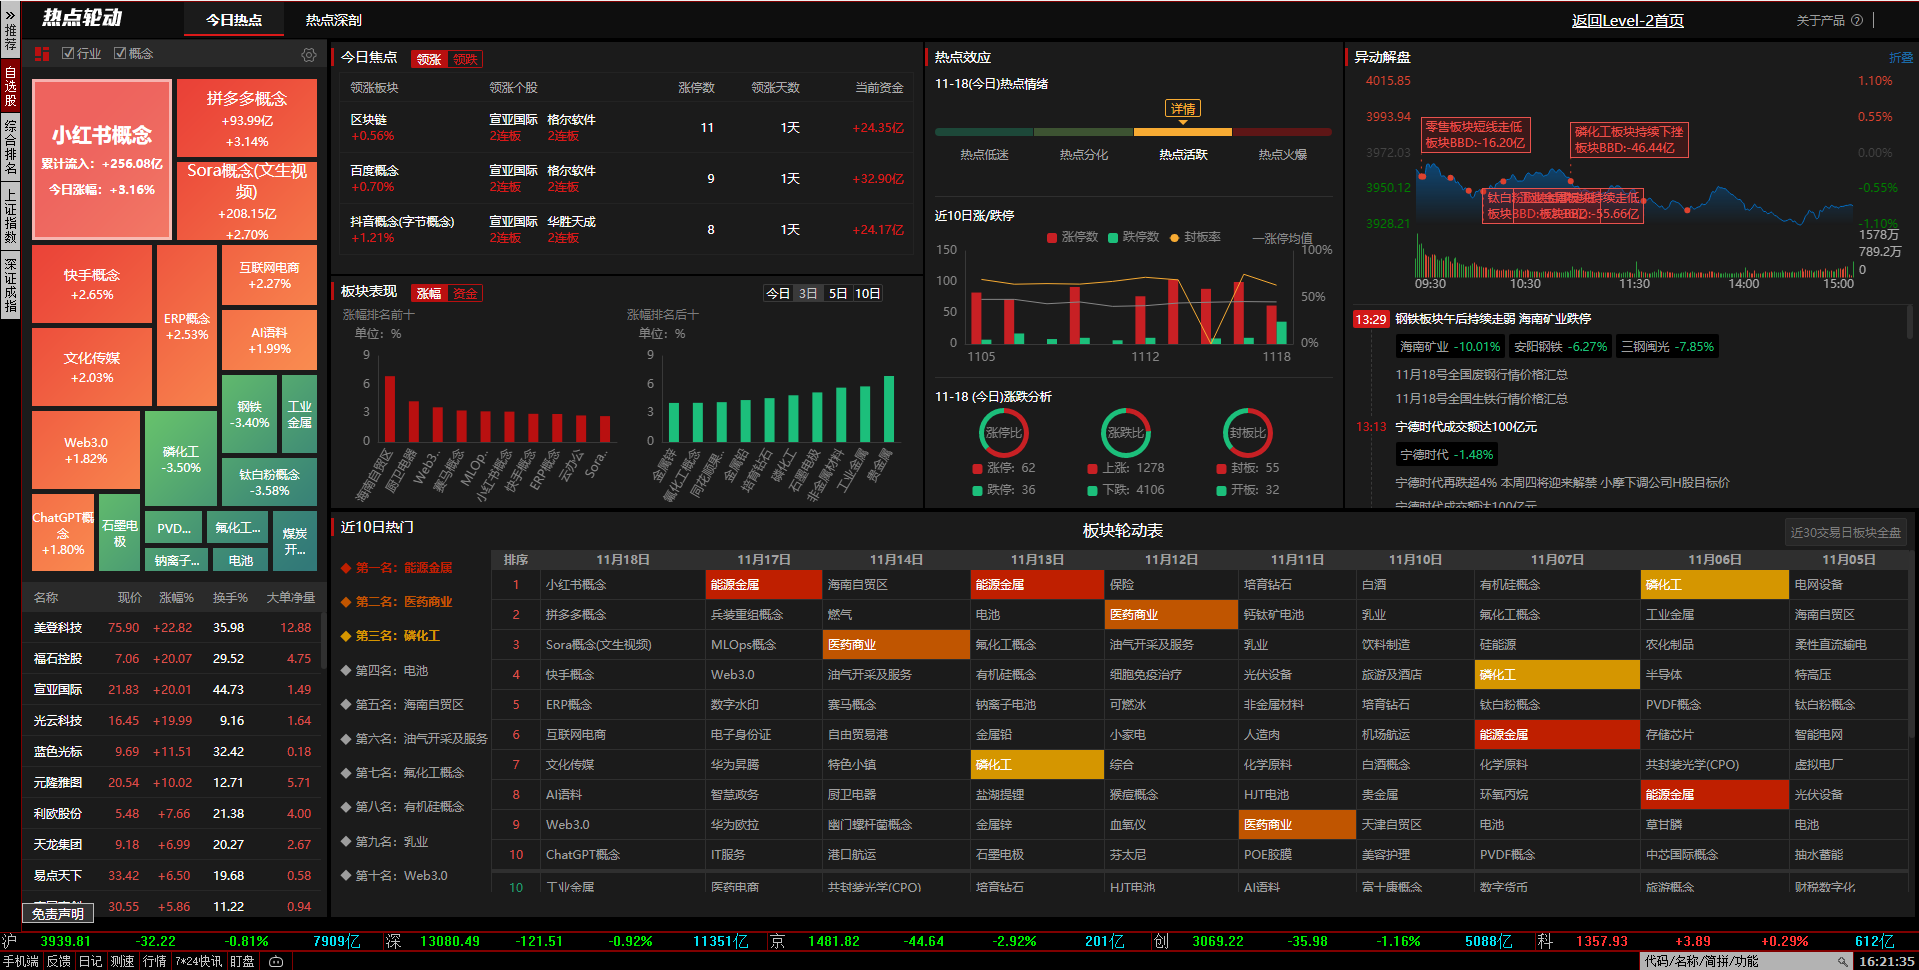Expand the left sidebar with double-arrow icon
The width and height of the screenshot is (1919, 970).
pyautogui.click(x=10, y=15)
